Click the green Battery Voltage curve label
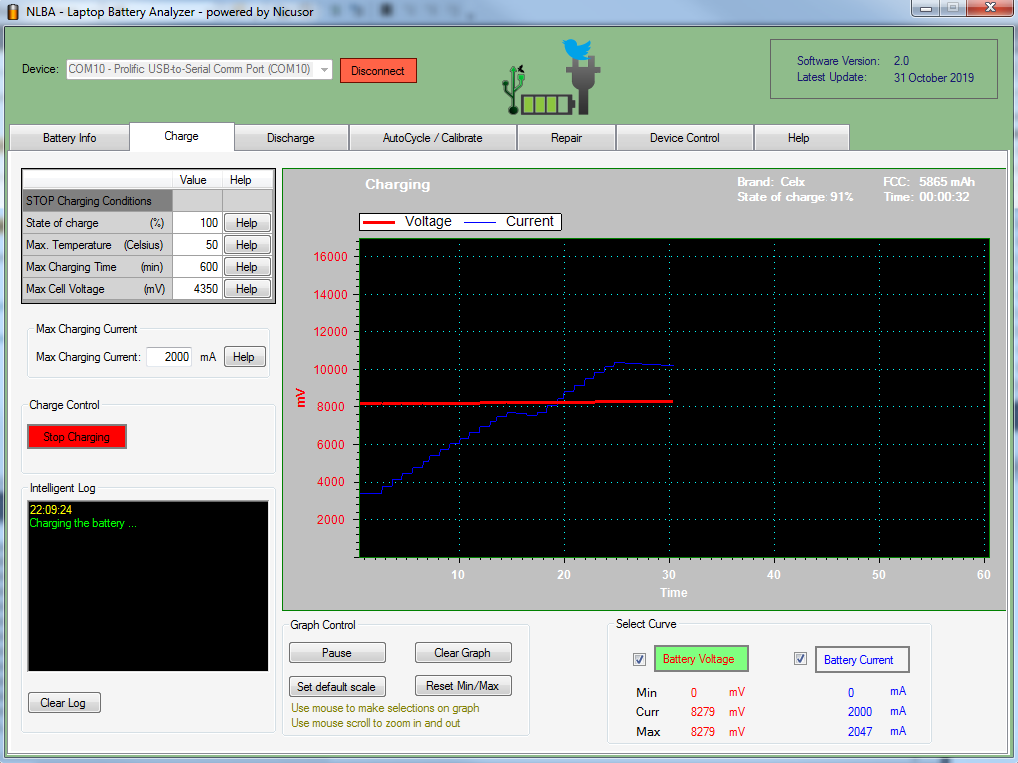The height and width of the screenshot is (763, 1018). tap(700, 658)
